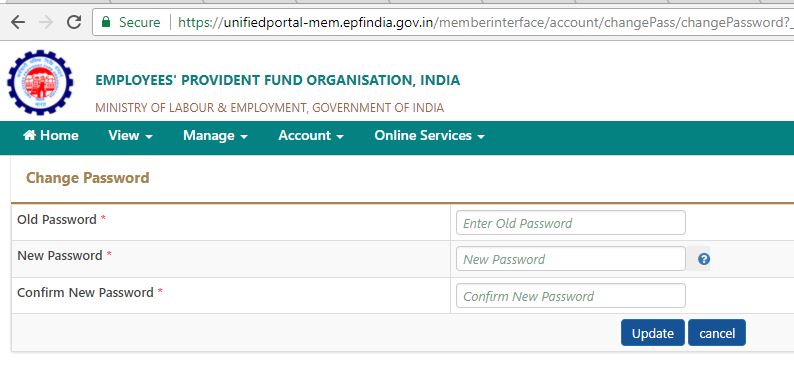Focus the Confirm New Password field

point(571,296)
